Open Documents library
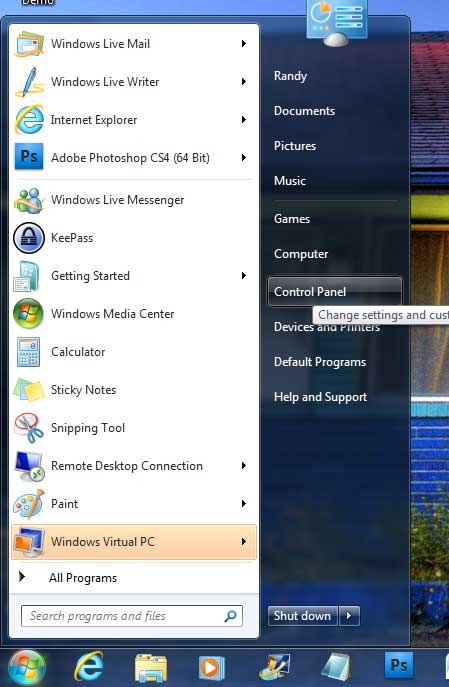Screen dimensions: 449x687 point(304,111)
